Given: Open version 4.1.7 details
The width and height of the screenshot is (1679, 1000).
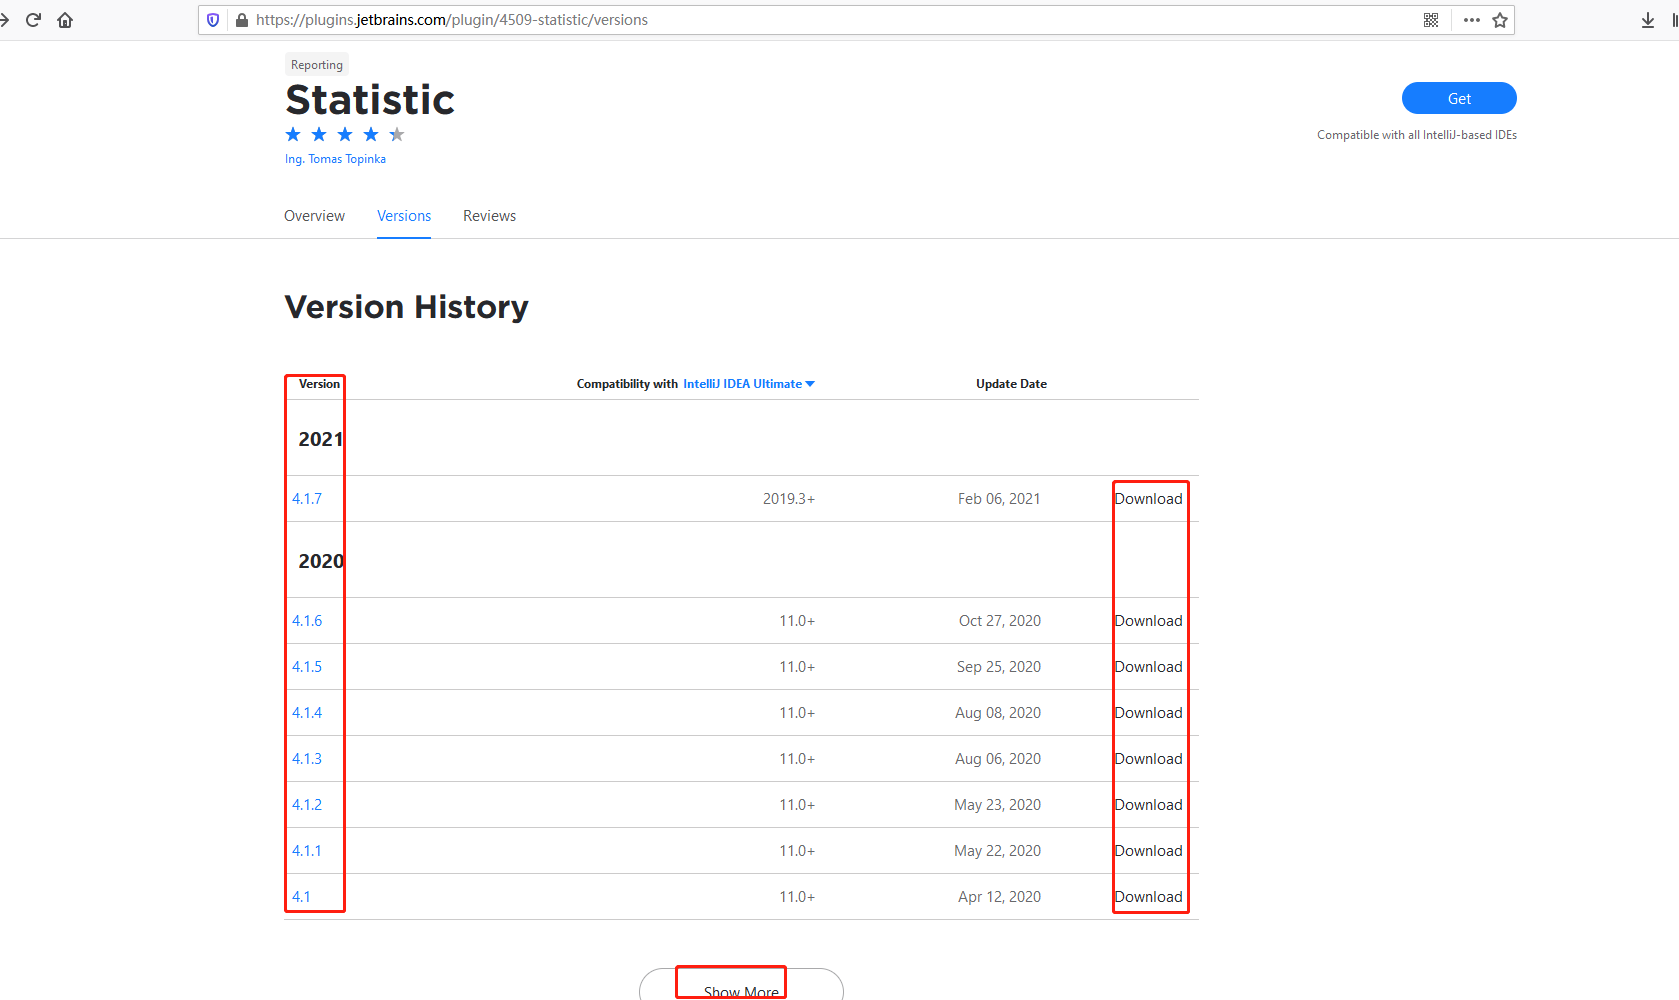Looking at the screenshot, I should [x=307, y=499].
